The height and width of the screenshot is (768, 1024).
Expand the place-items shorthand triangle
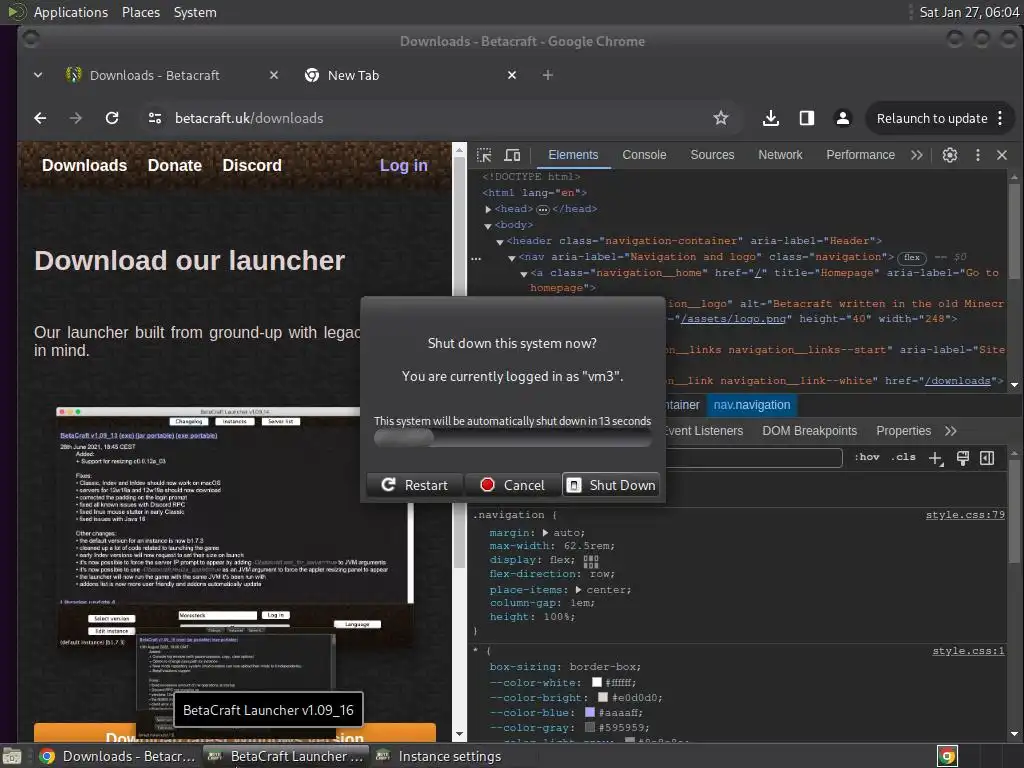(578, 590)
